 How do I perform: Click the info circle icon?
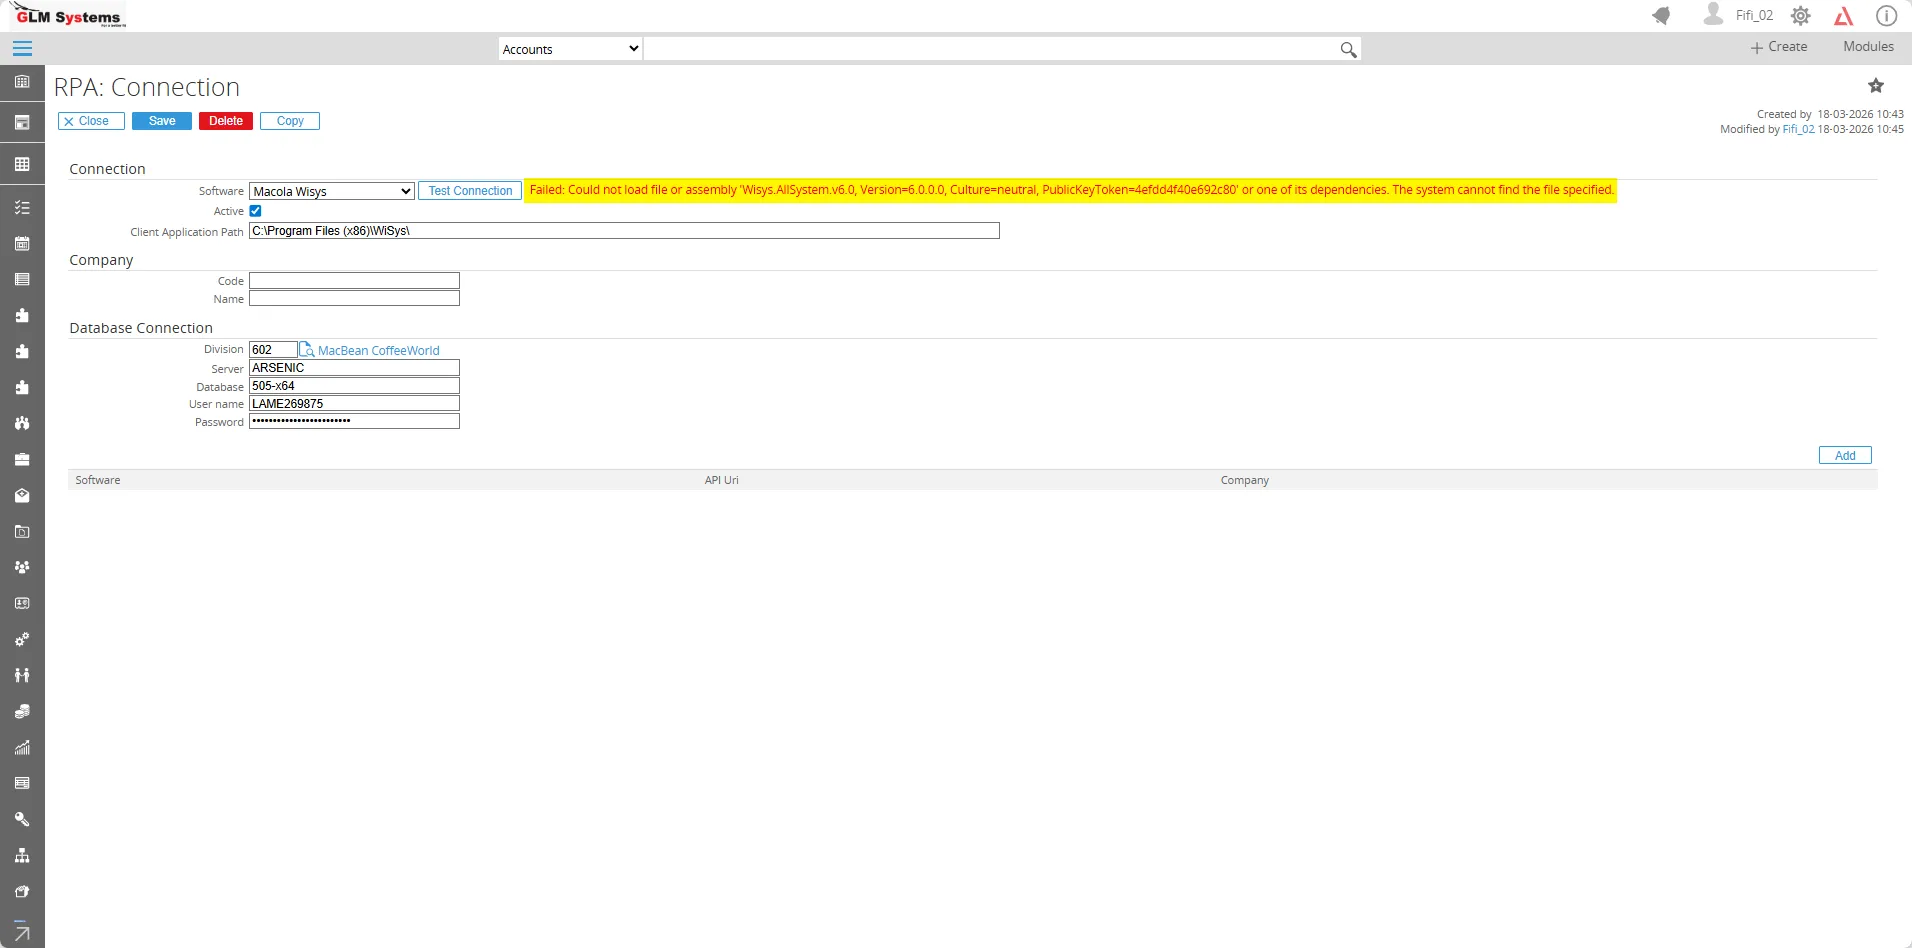pyautogui.click(x=1886, y=16)
